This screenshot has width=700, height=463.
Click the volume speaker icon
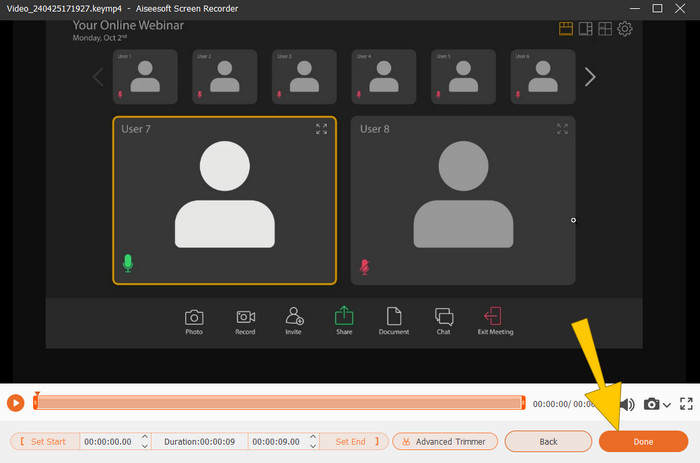tap(628, 405)
